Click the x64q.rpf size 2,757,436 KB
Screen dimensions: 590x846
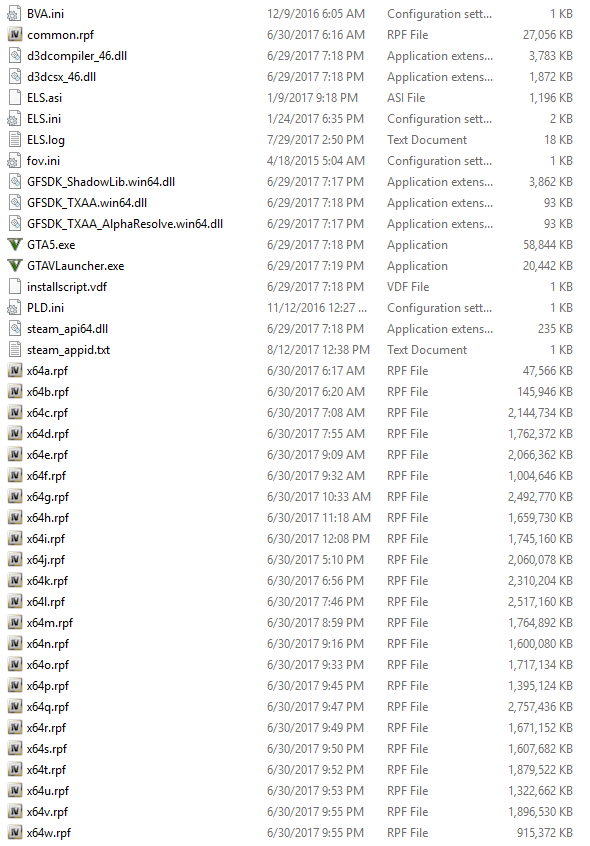point(540,707)
